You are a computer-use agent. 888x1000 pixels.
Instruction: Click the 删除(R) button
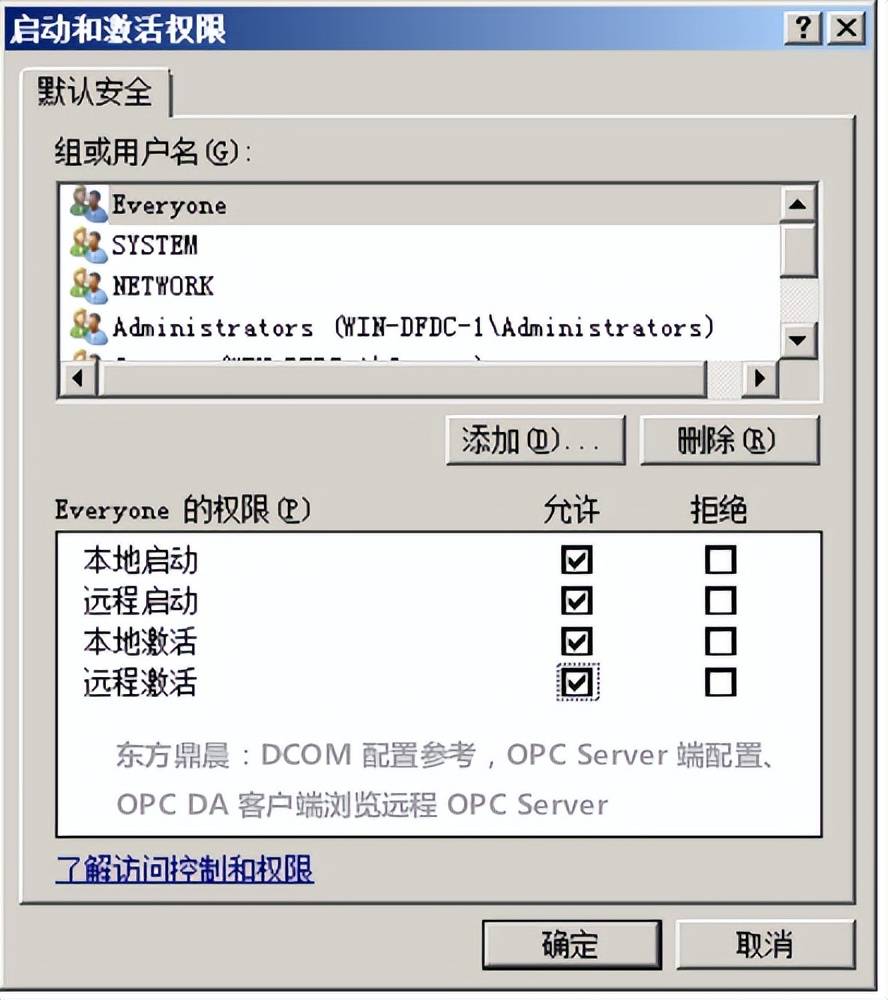tap(729, 441)
